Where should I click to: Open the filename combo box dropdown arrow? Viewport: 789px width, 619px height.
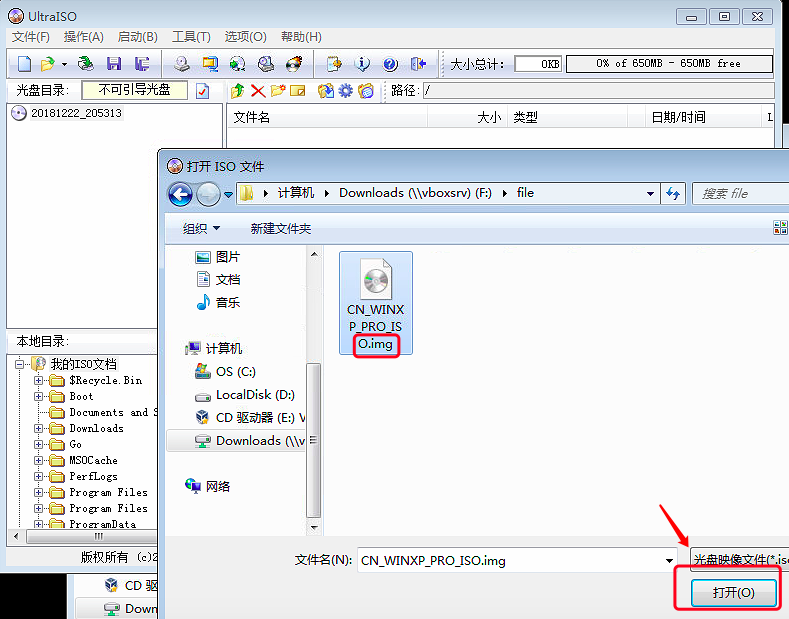click(669, 560)
